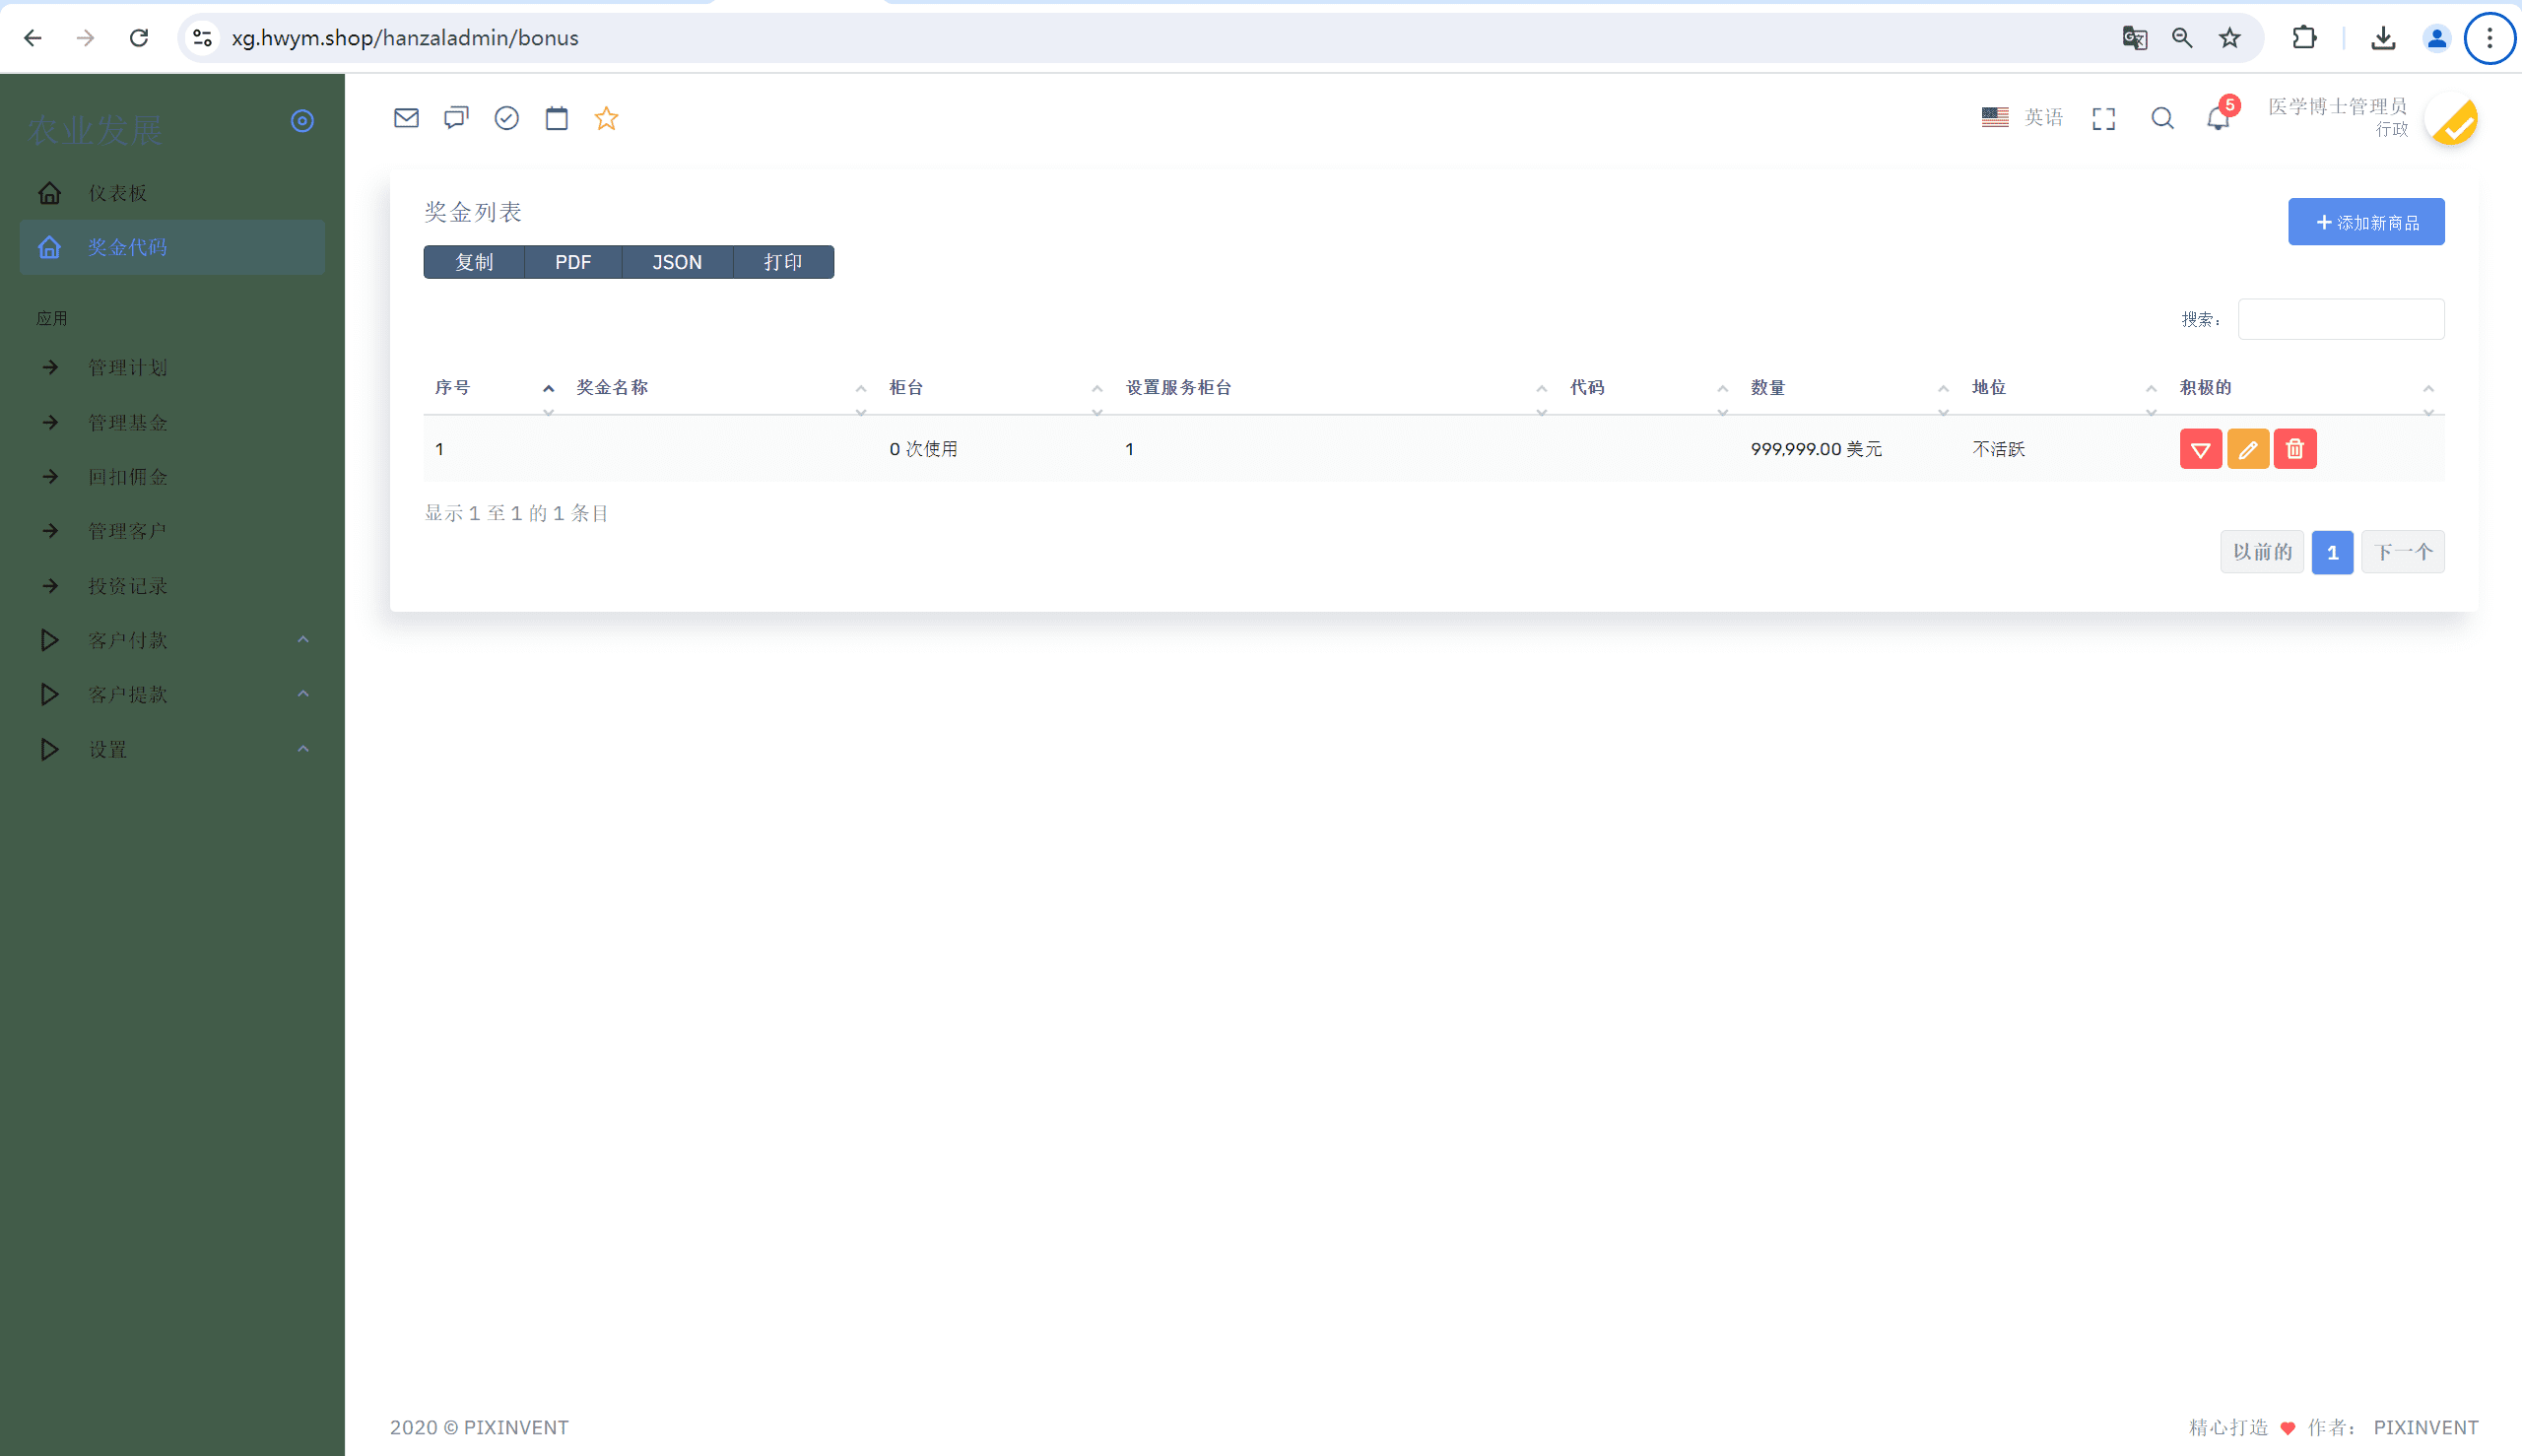Click the to-do checkmark circle icon
Screen dimensions: 2522x1456
point(507,118)
